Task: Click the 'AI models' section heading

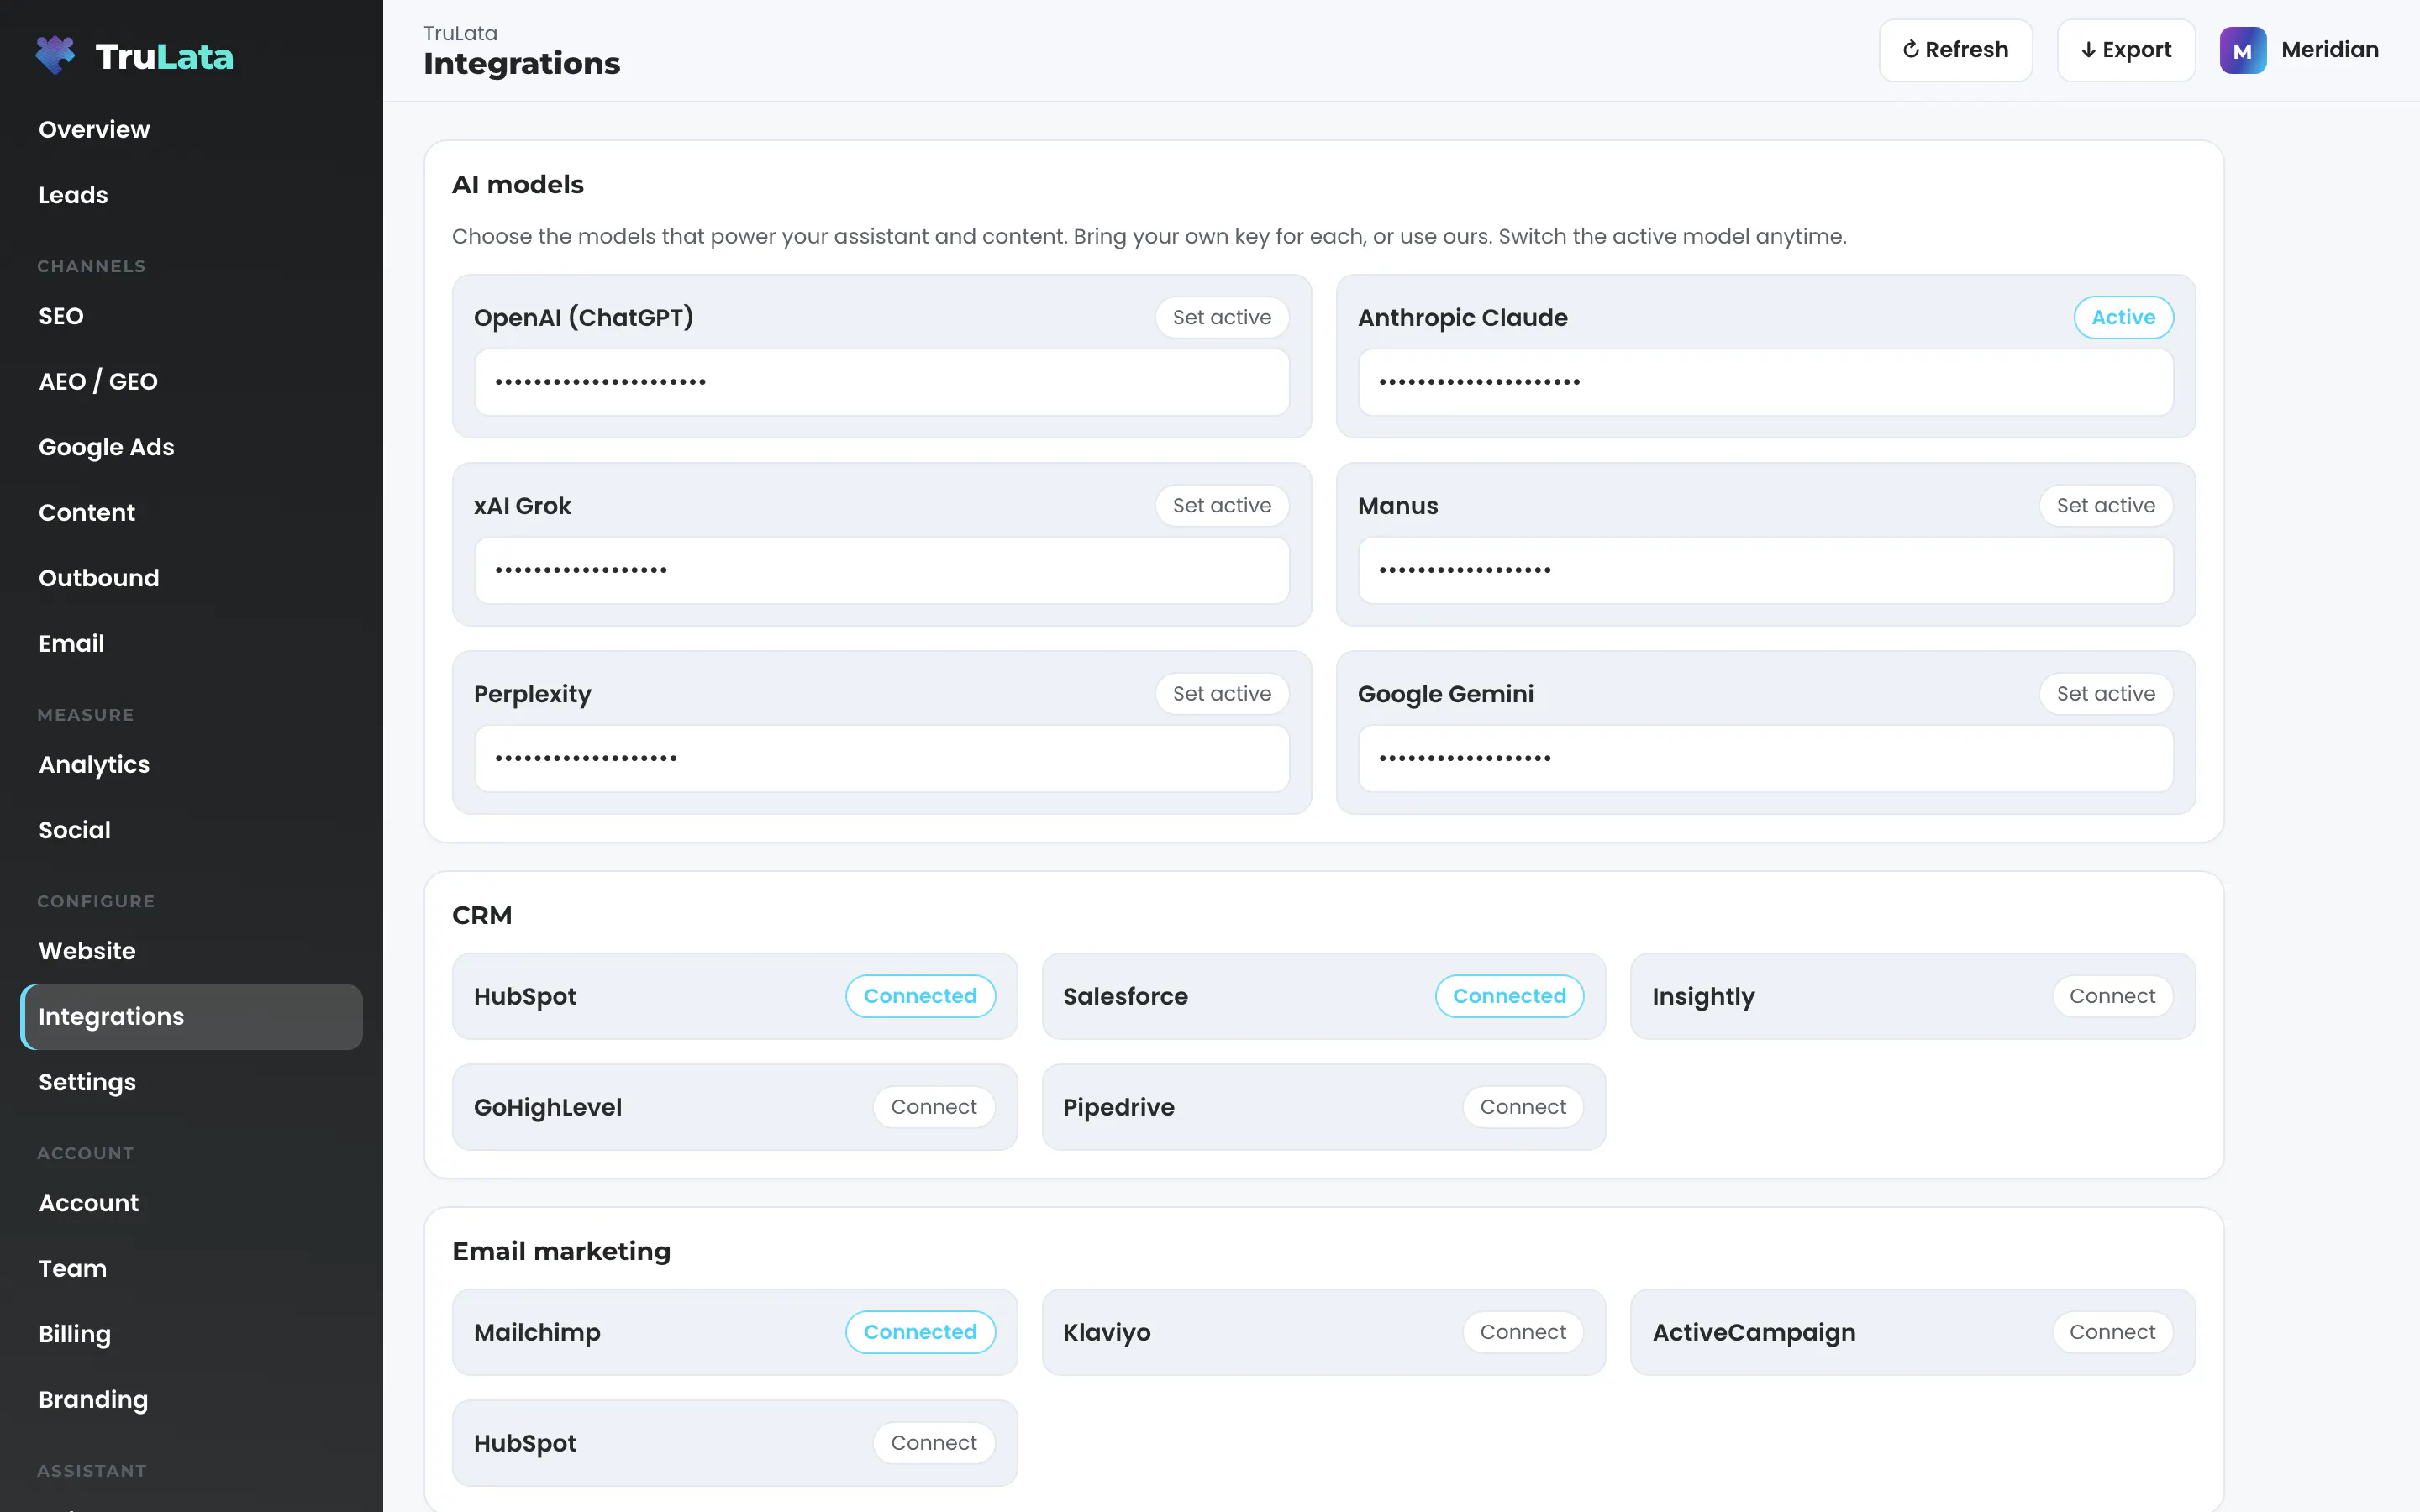Action: 517,185
